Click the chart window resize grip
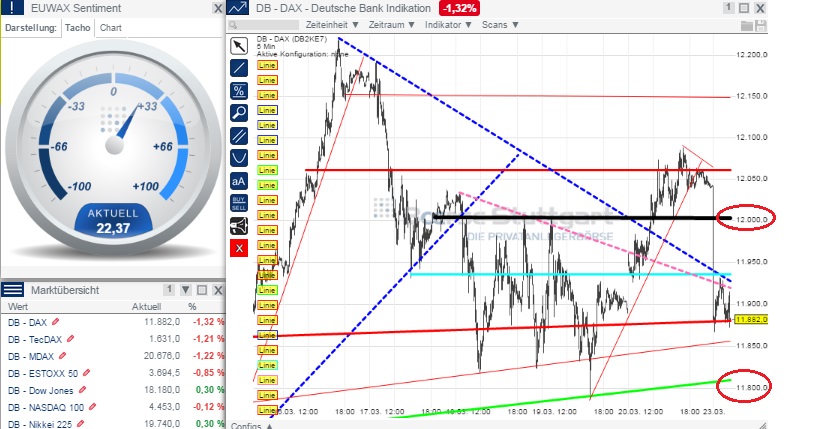Image resolution: width=816 pixels, height=429 pixels. click(762, 425)
